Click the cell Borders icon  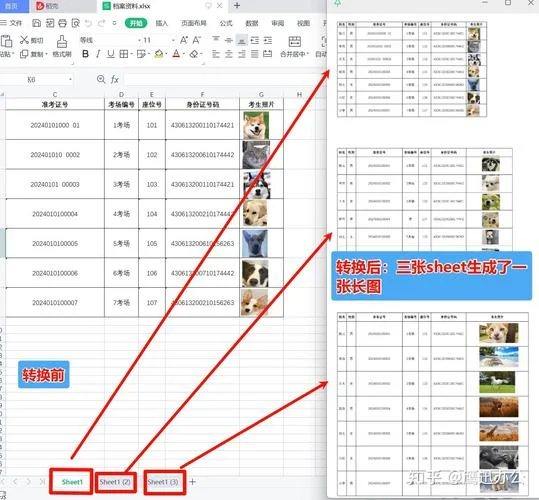tap(123, 54)
